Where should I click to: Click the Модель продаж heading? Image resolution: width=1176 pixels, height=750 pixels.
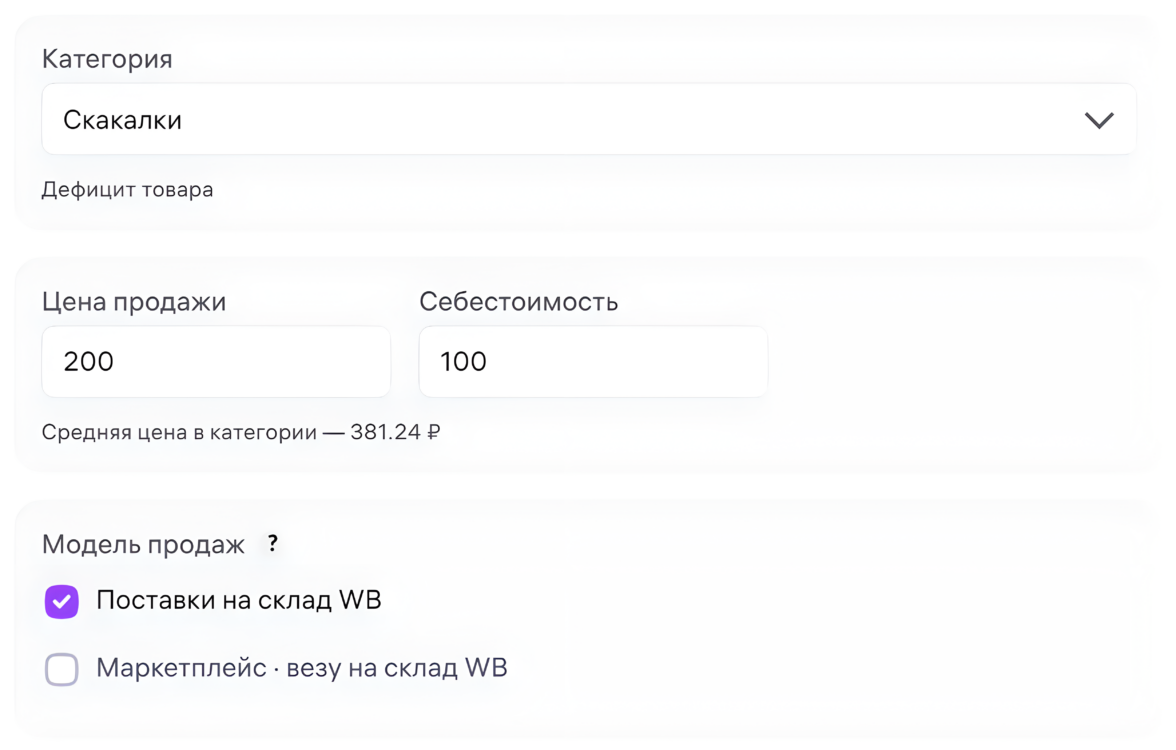[143, 545]
